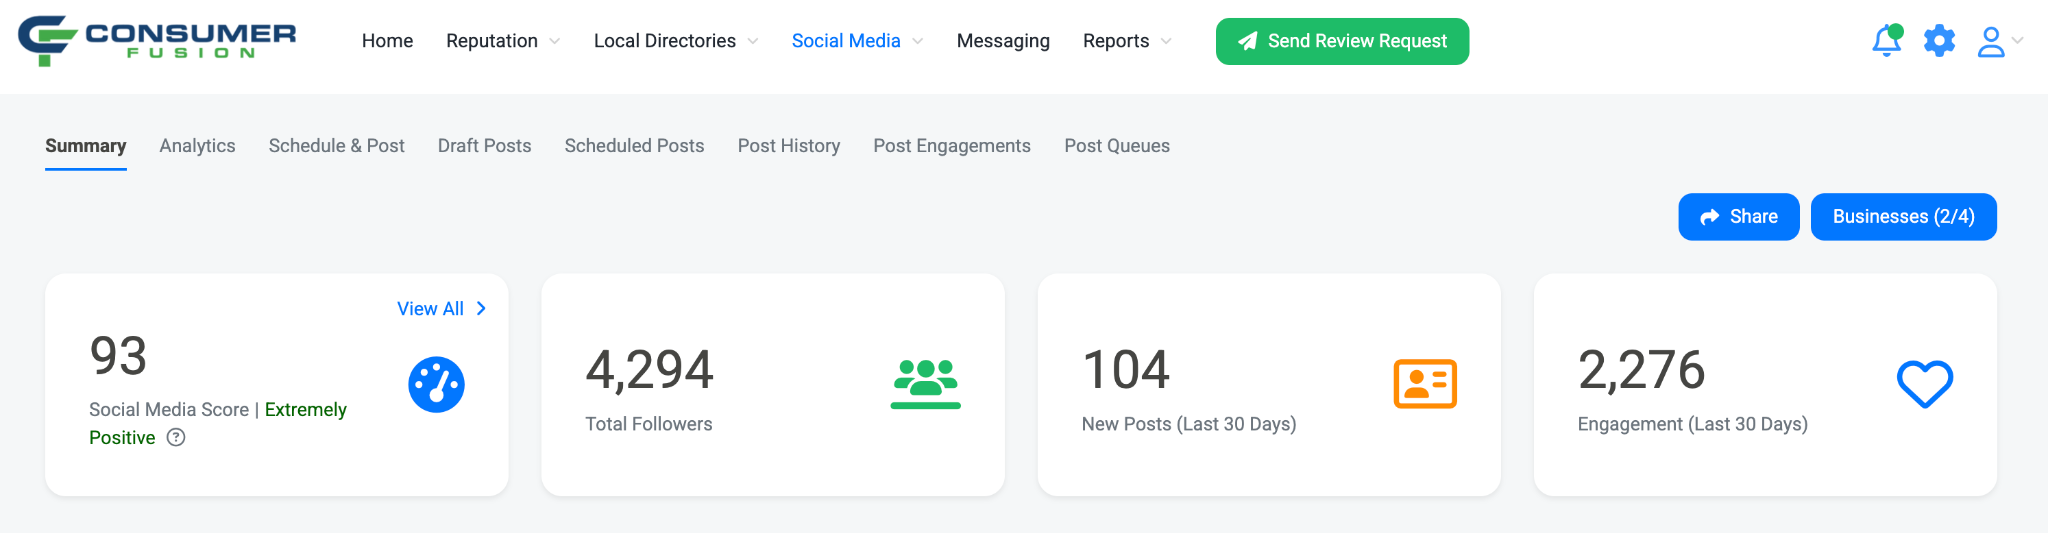Open the user account profile icon
Screen dimensions: 2048x533
[x=1991, y=41]
